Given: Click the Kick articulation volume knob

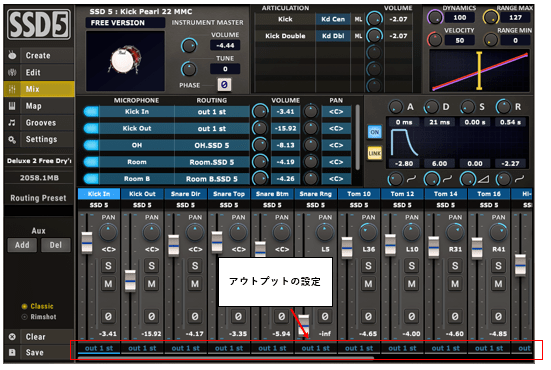Looking at the screenshot, I should 374,19.
